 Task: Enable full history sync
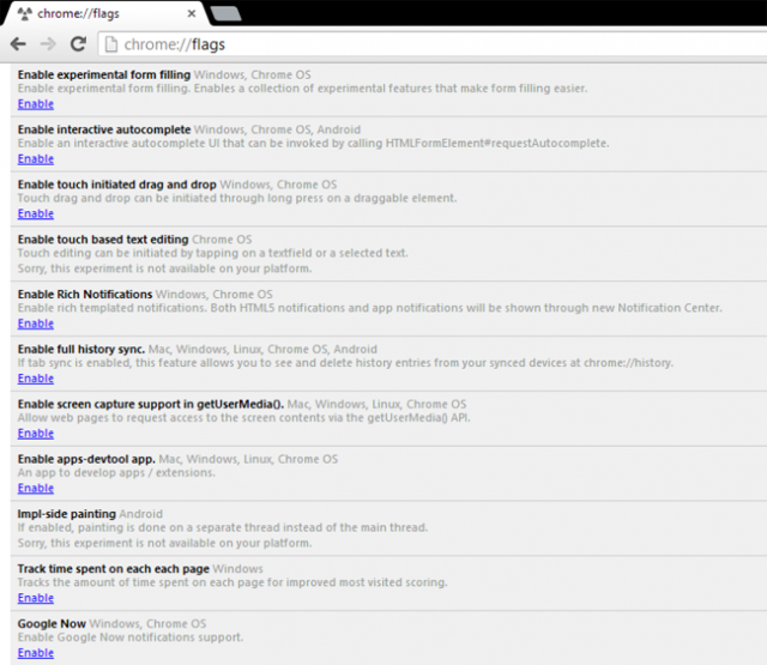pyautogui.click(x=36, y=378)
